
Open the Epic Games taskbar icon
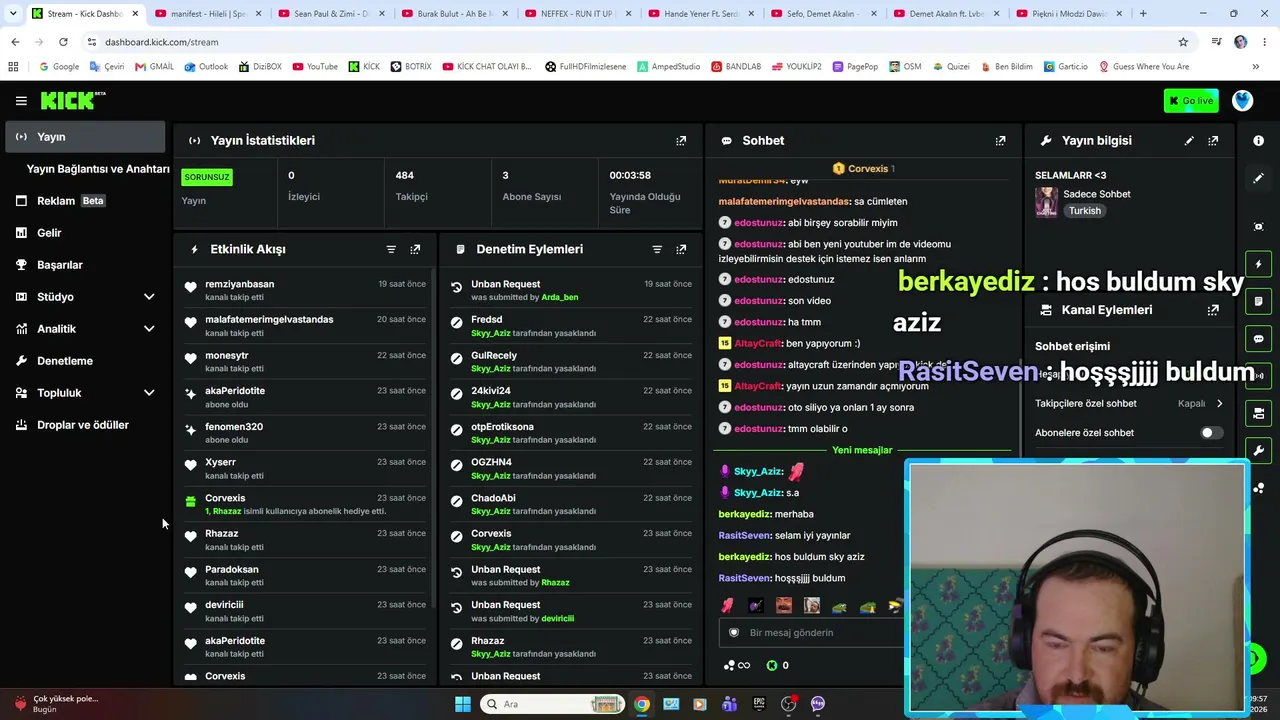[x=759, y=704]
